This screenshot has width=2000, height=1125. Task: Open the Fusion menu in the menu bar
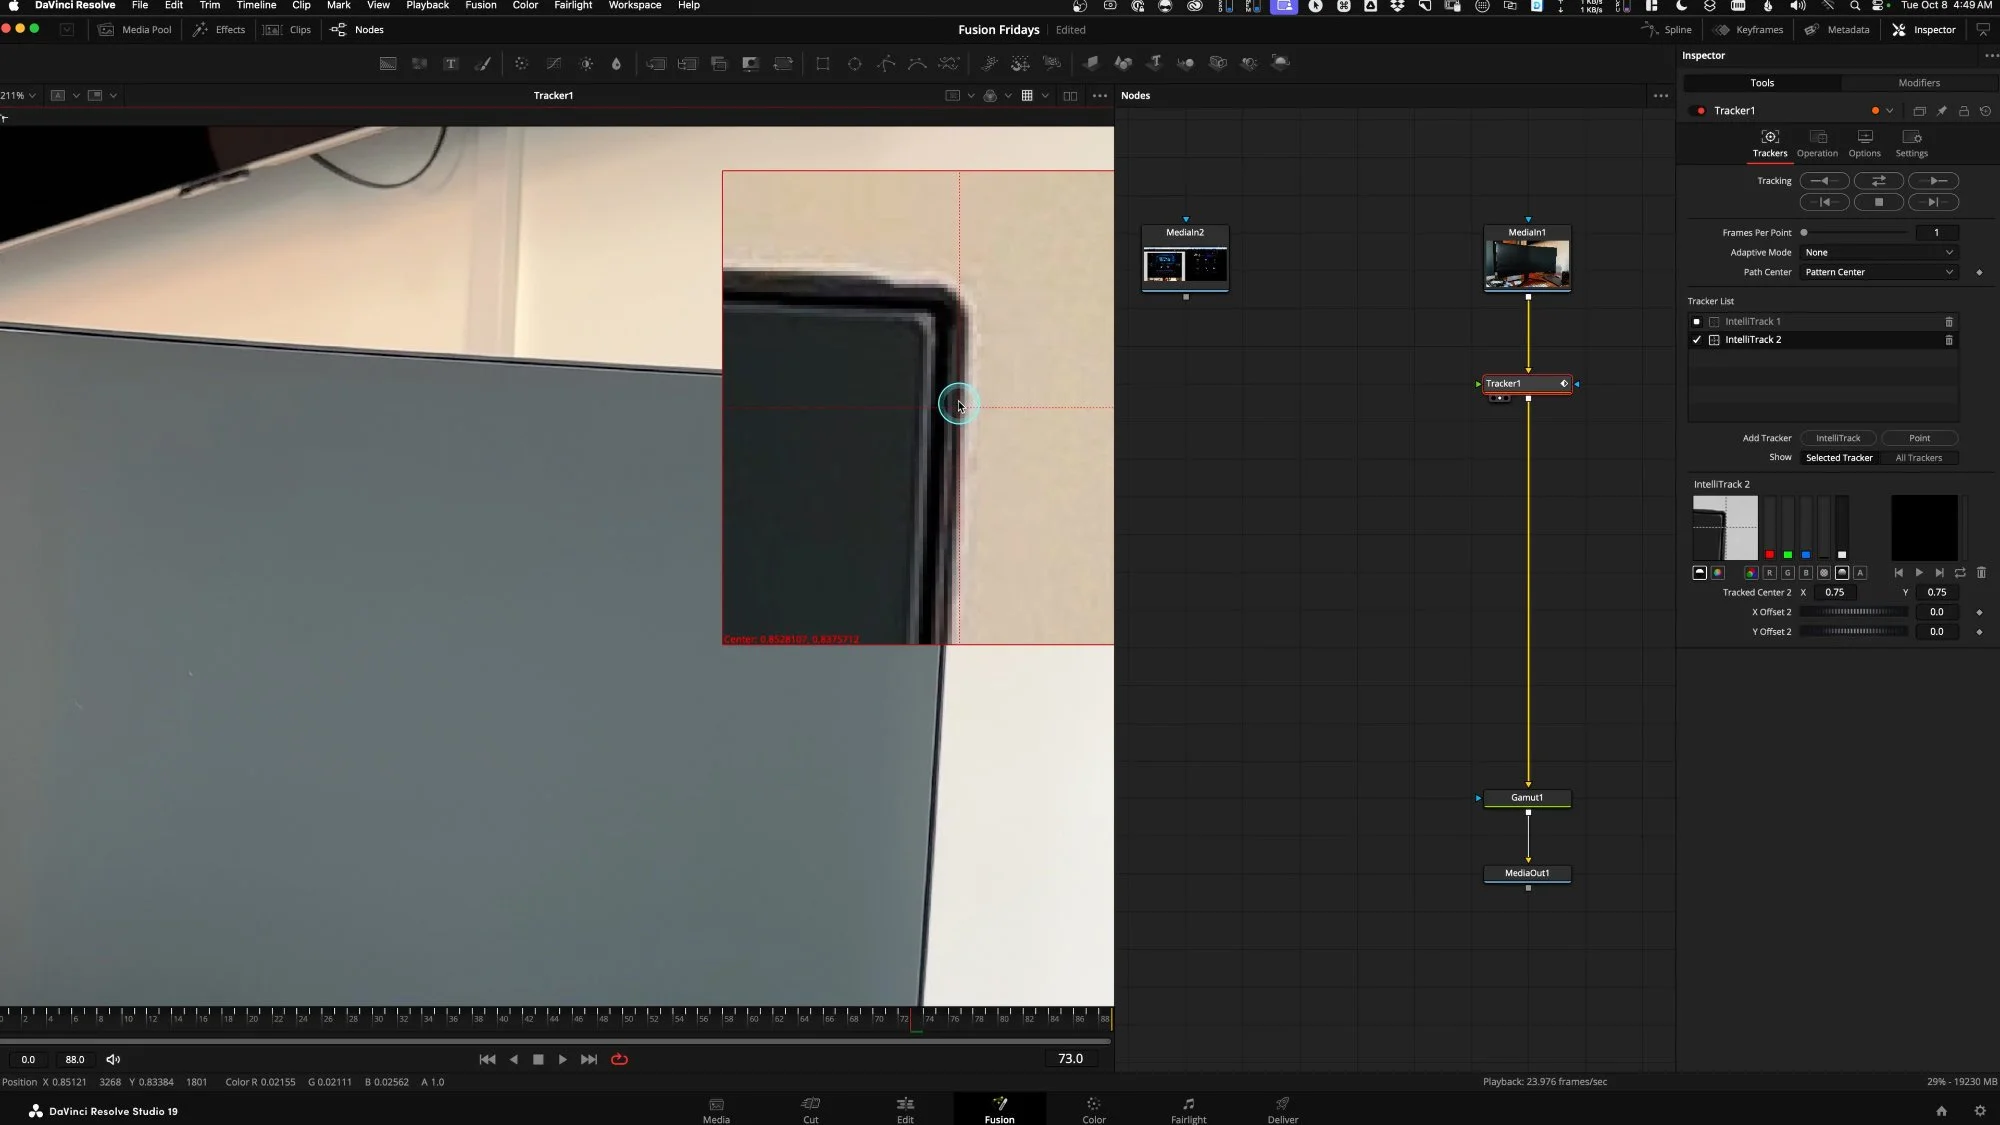[x=480, y=6]
